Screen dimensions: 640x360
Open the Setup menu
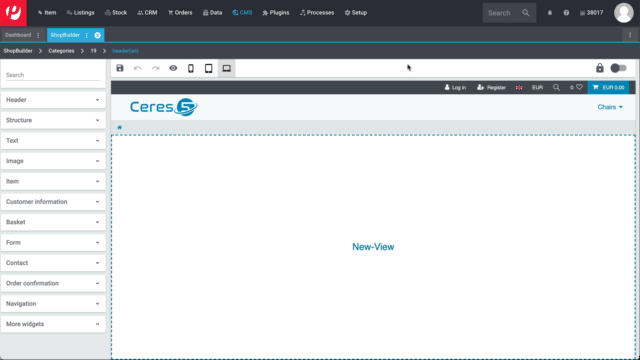click(356, 13)
